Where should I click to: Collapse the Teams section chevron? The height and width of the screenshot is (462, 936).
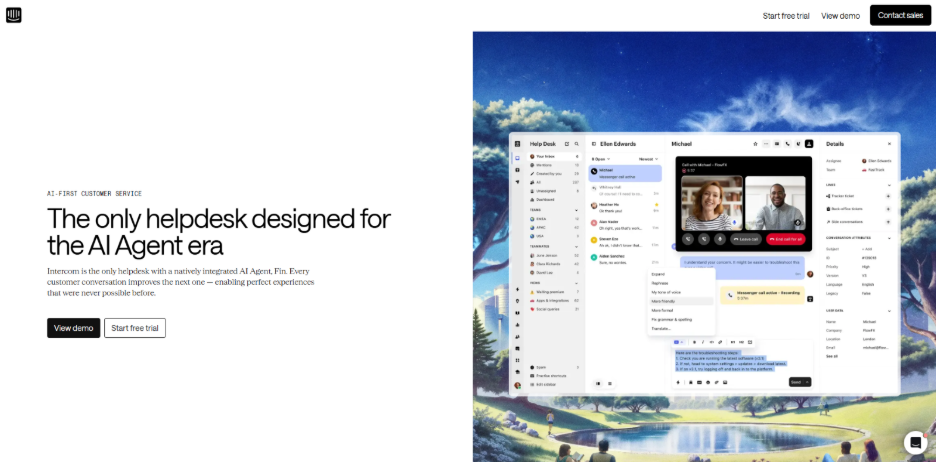click(x=576, y=210)
